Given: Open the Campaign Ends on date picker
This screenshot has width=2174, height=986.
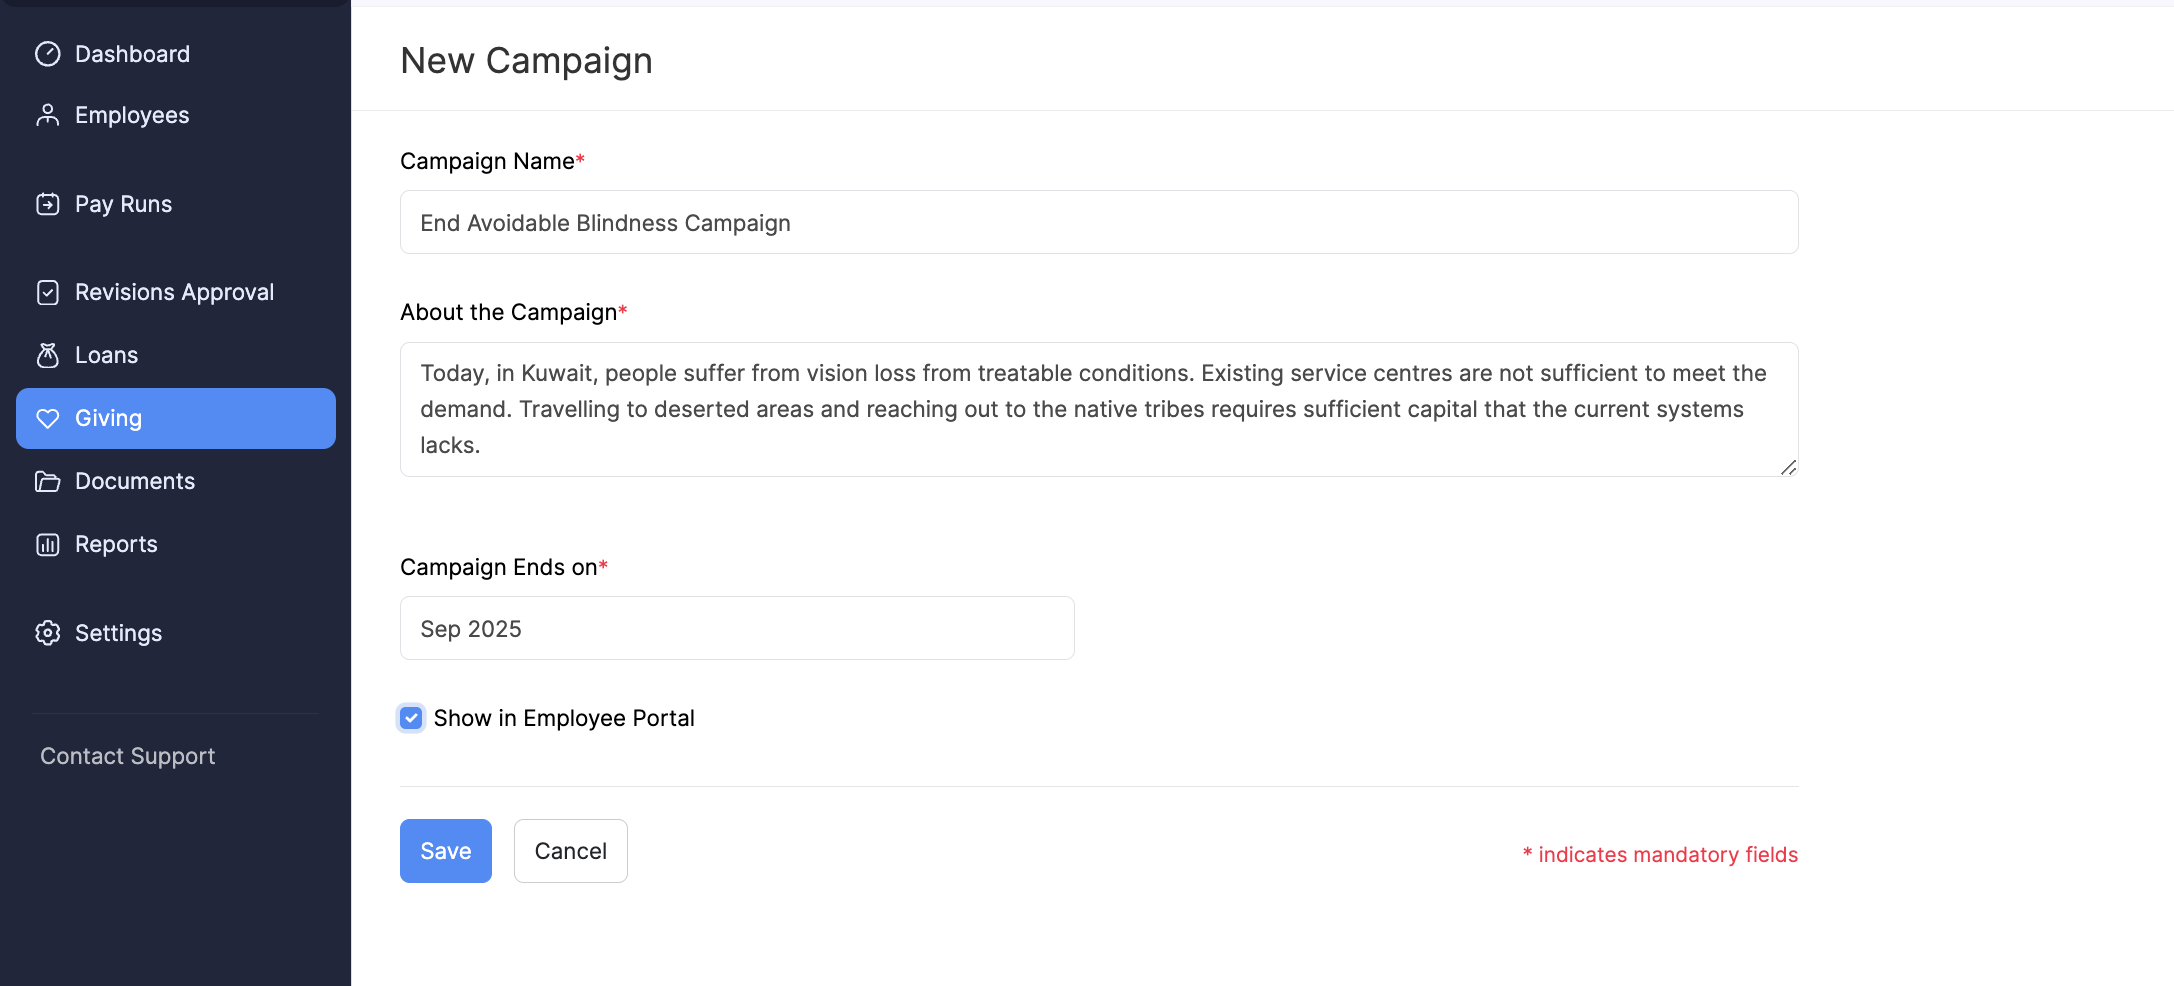Looking at the screenshot, I should (x=737, y=628).
